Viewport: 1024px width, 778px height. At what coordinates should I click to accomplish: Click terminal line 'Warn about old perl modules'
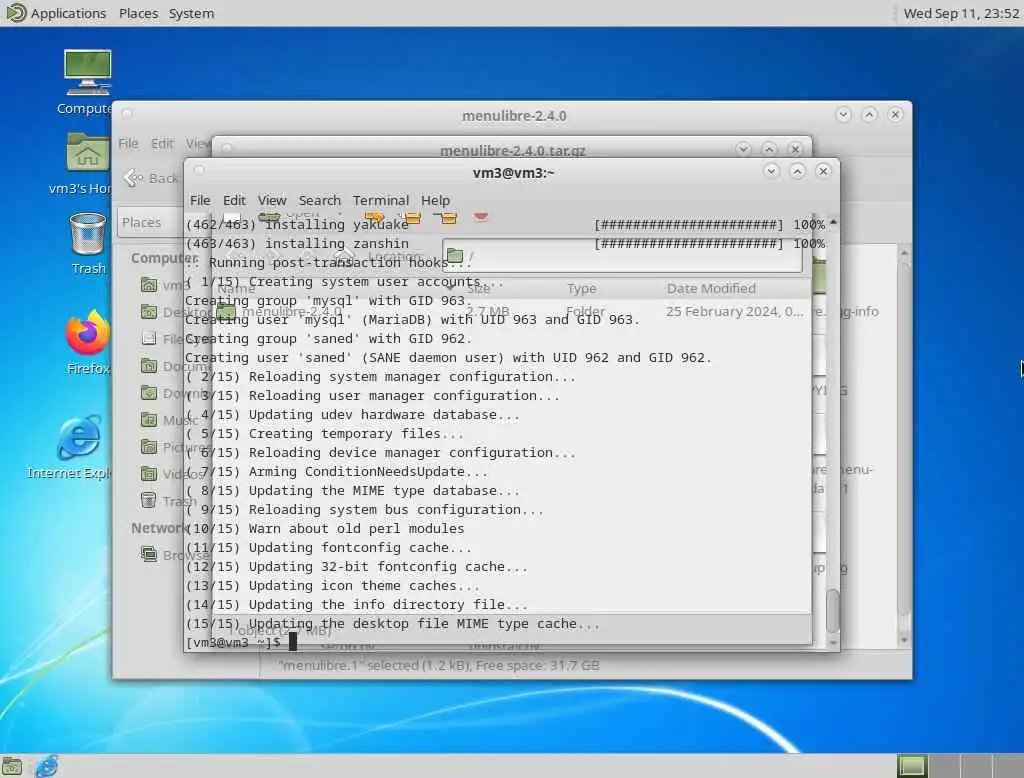pyautogui.click(x=325, y=528)
